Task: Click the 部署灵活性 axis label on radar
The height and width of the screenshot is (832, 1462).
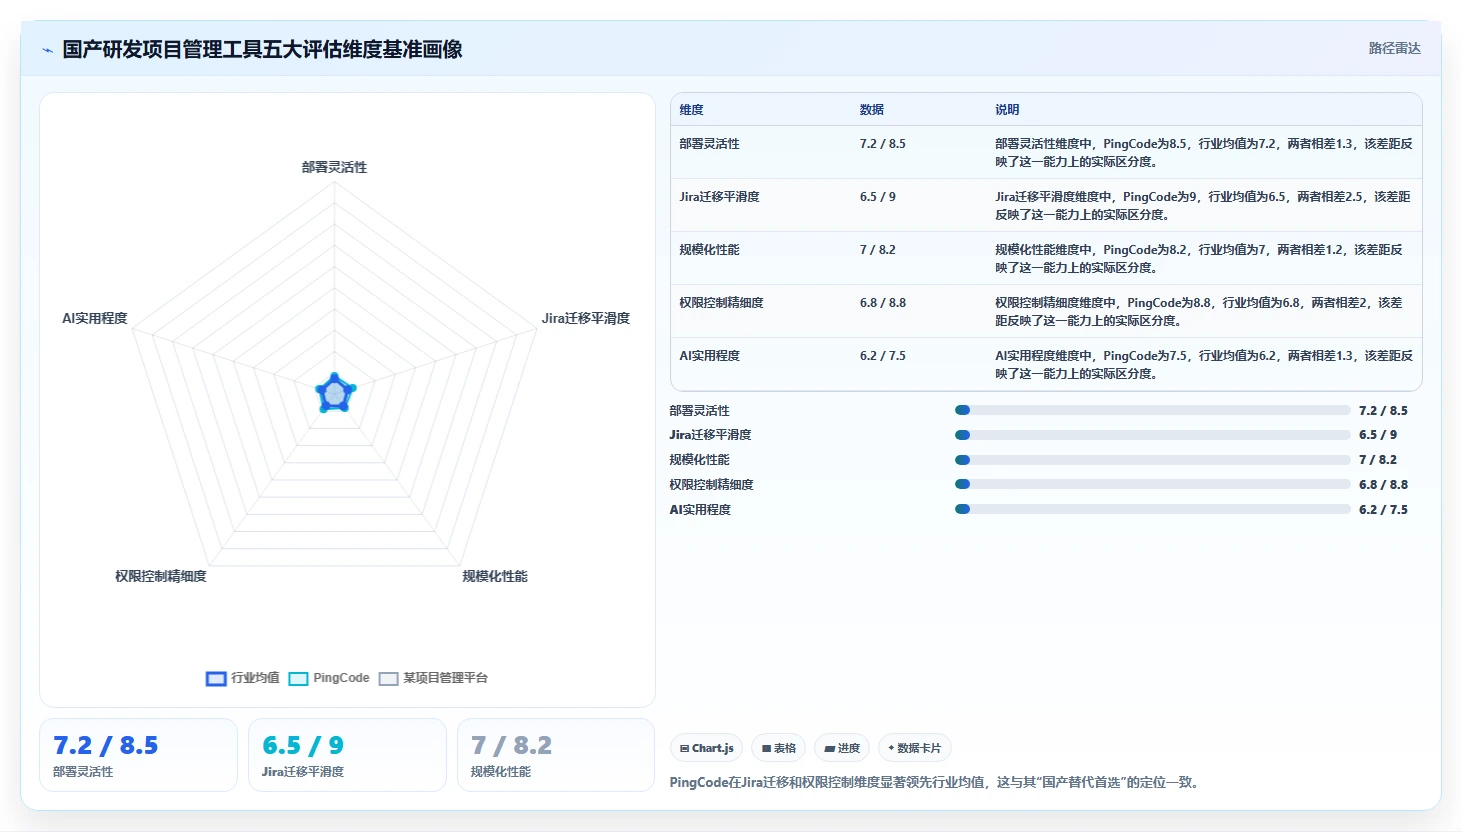Action: coord(335,167)
